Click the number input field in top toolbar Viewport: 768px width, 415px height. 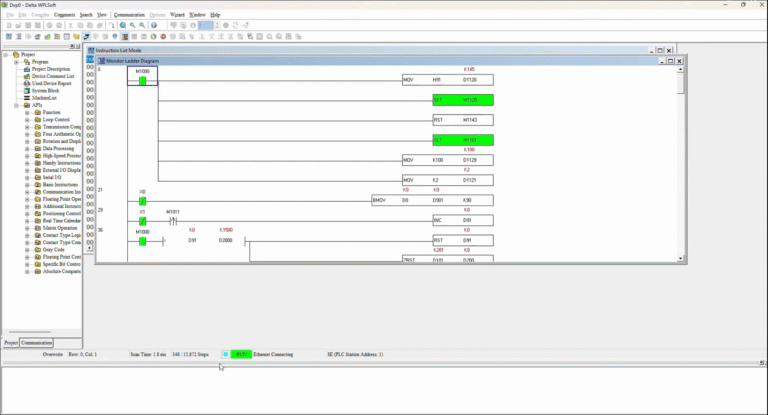(205, 25)
